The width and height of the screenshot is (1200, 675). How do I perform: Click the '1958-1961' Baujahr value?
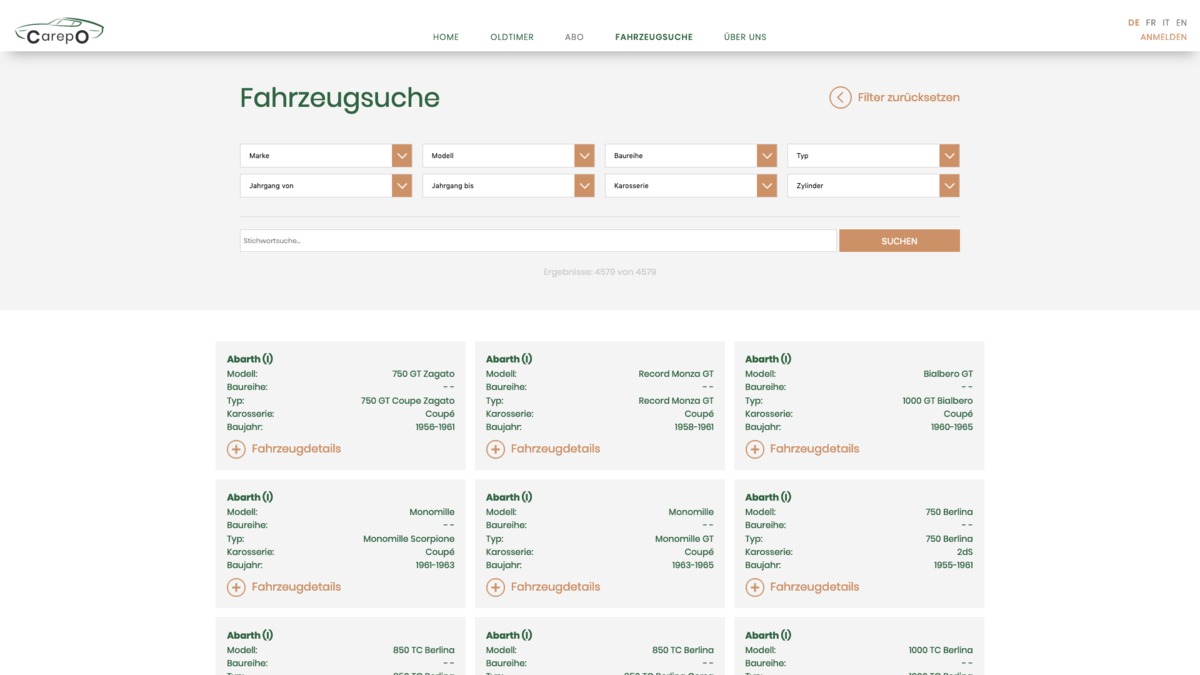pos(694,427)
